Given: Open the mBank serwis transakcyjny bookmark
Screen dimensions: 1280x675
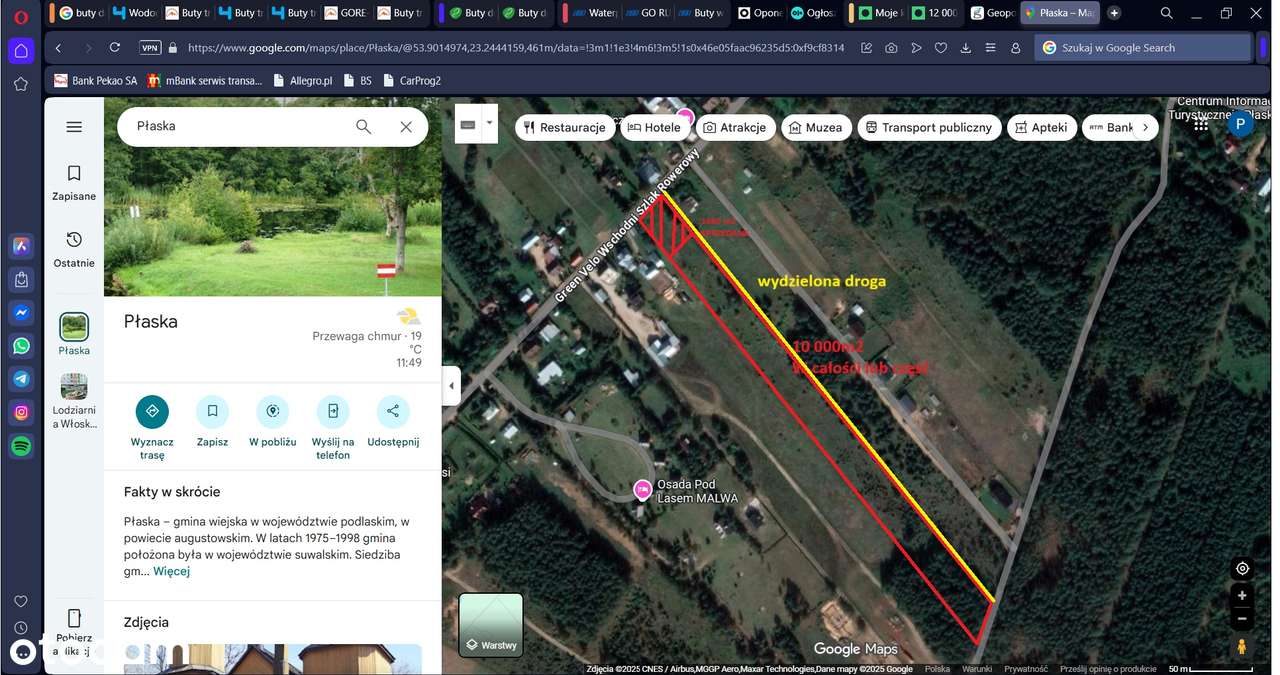Looking at the screenshot, I should [204, 81].
